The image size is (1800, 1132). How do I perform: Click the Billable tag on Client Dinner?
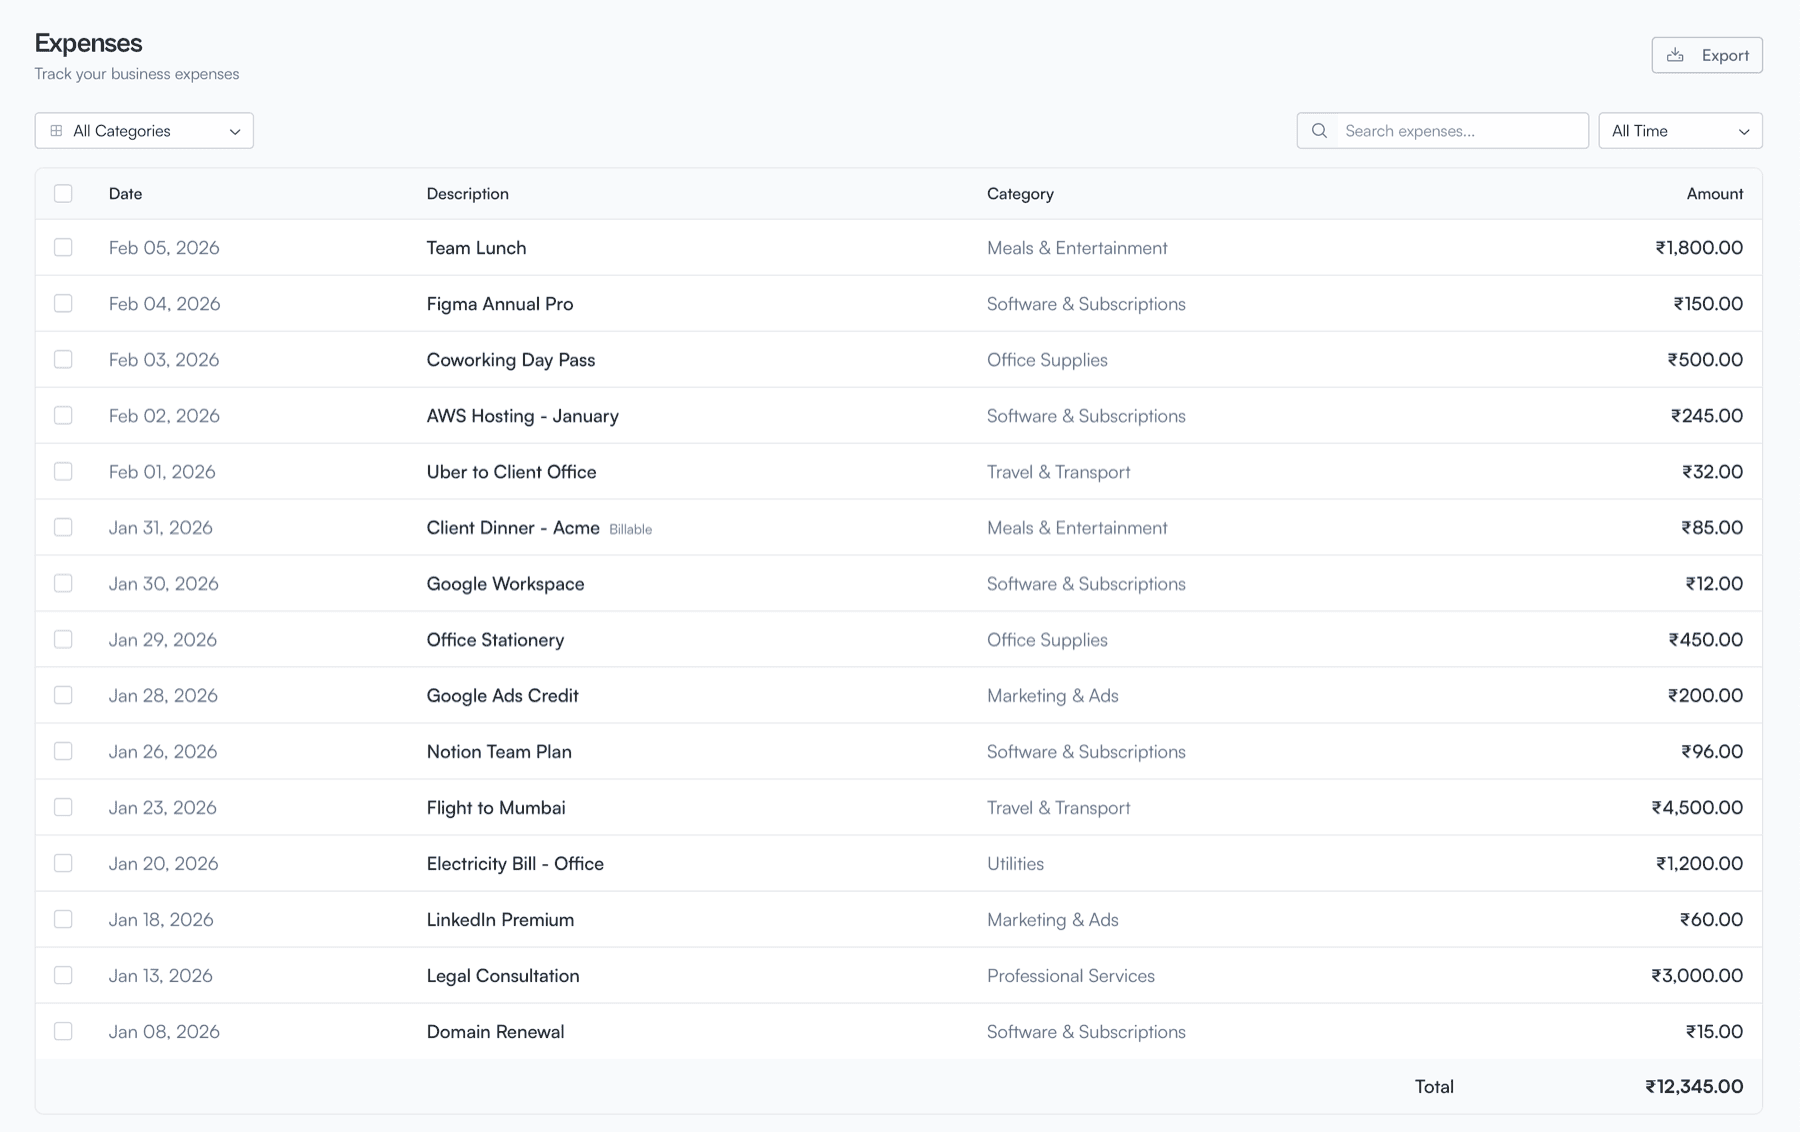(x=631, y=529)
